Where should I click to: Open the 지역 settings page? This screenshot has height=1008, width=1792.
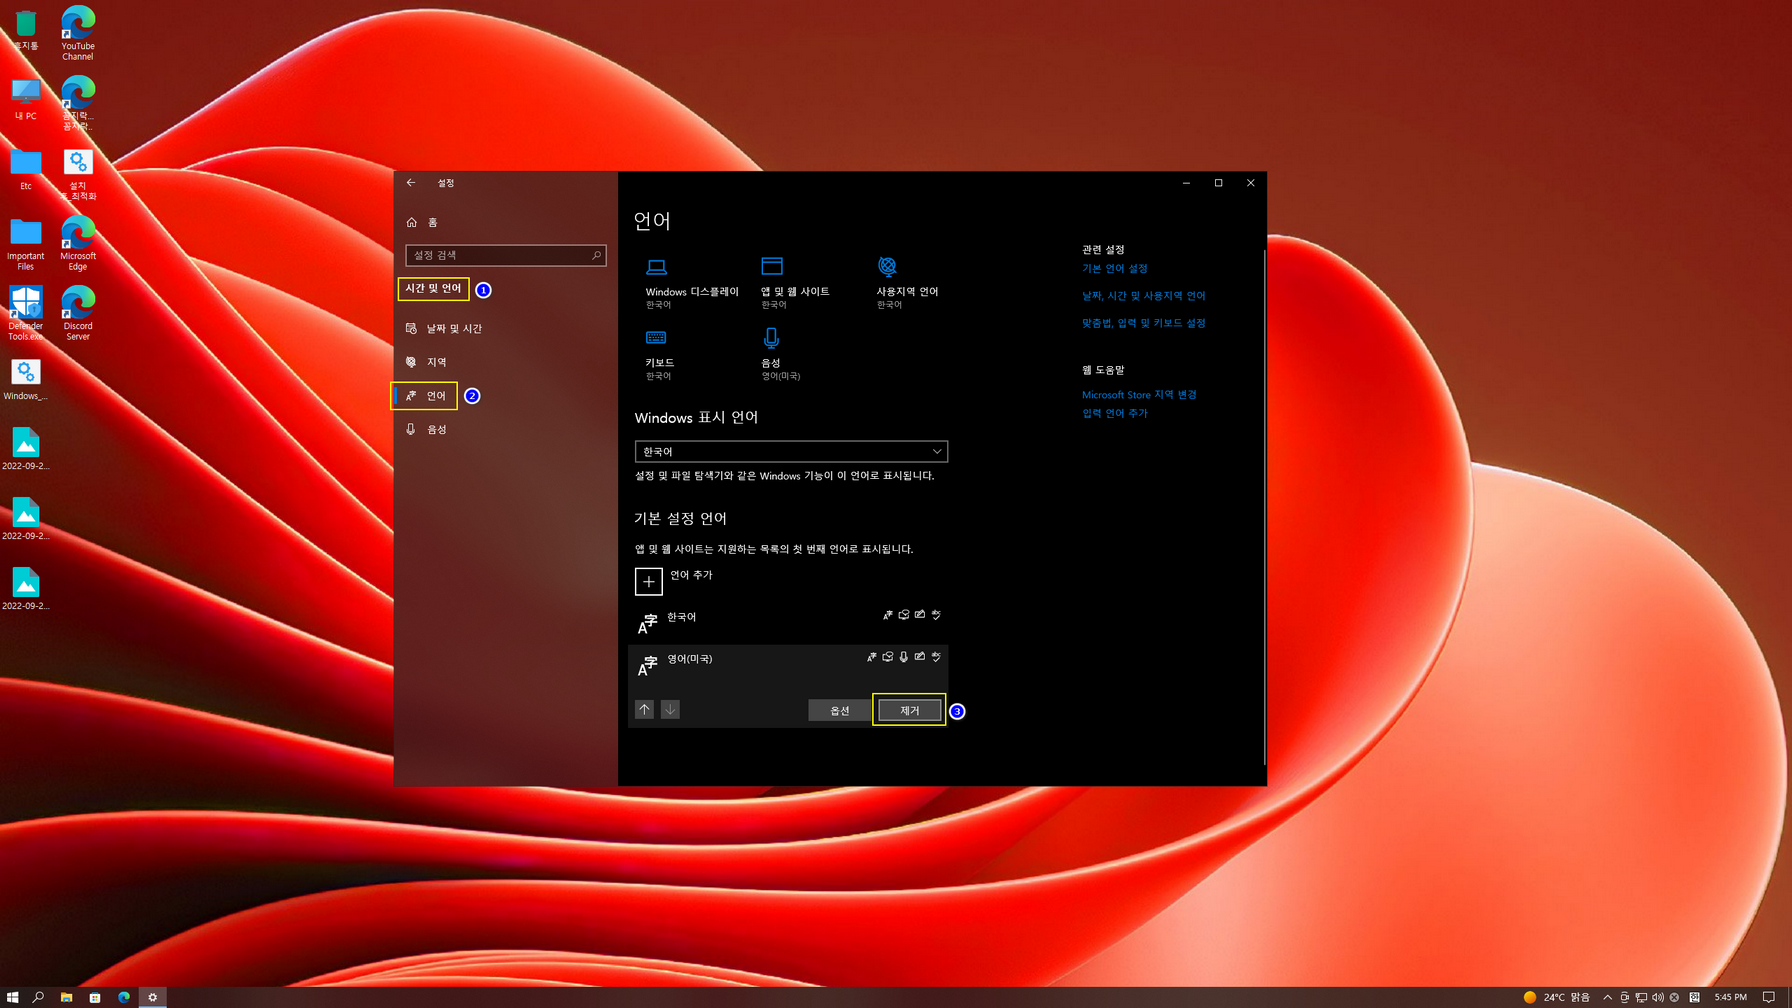427,362
